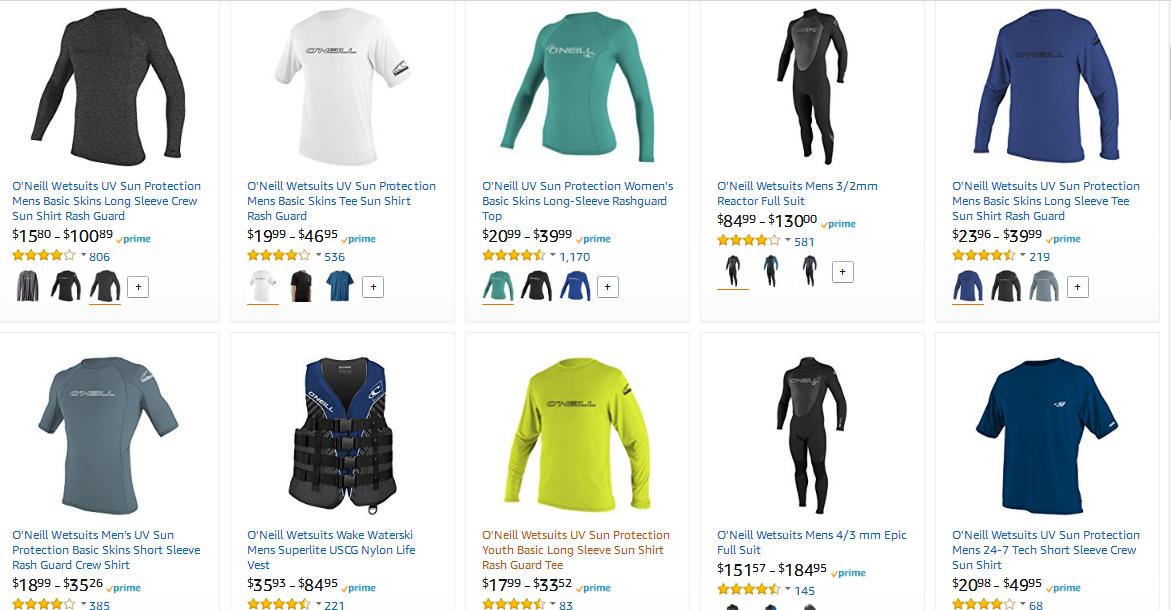Open the Mens 3/2mm Reactor Full Suit link
1171x610 pixels.
797,193
